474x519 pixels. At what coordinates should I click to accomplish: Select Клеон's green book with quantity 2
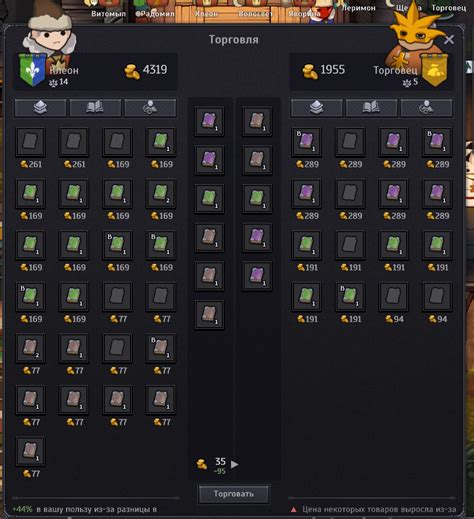pos(161,194)
